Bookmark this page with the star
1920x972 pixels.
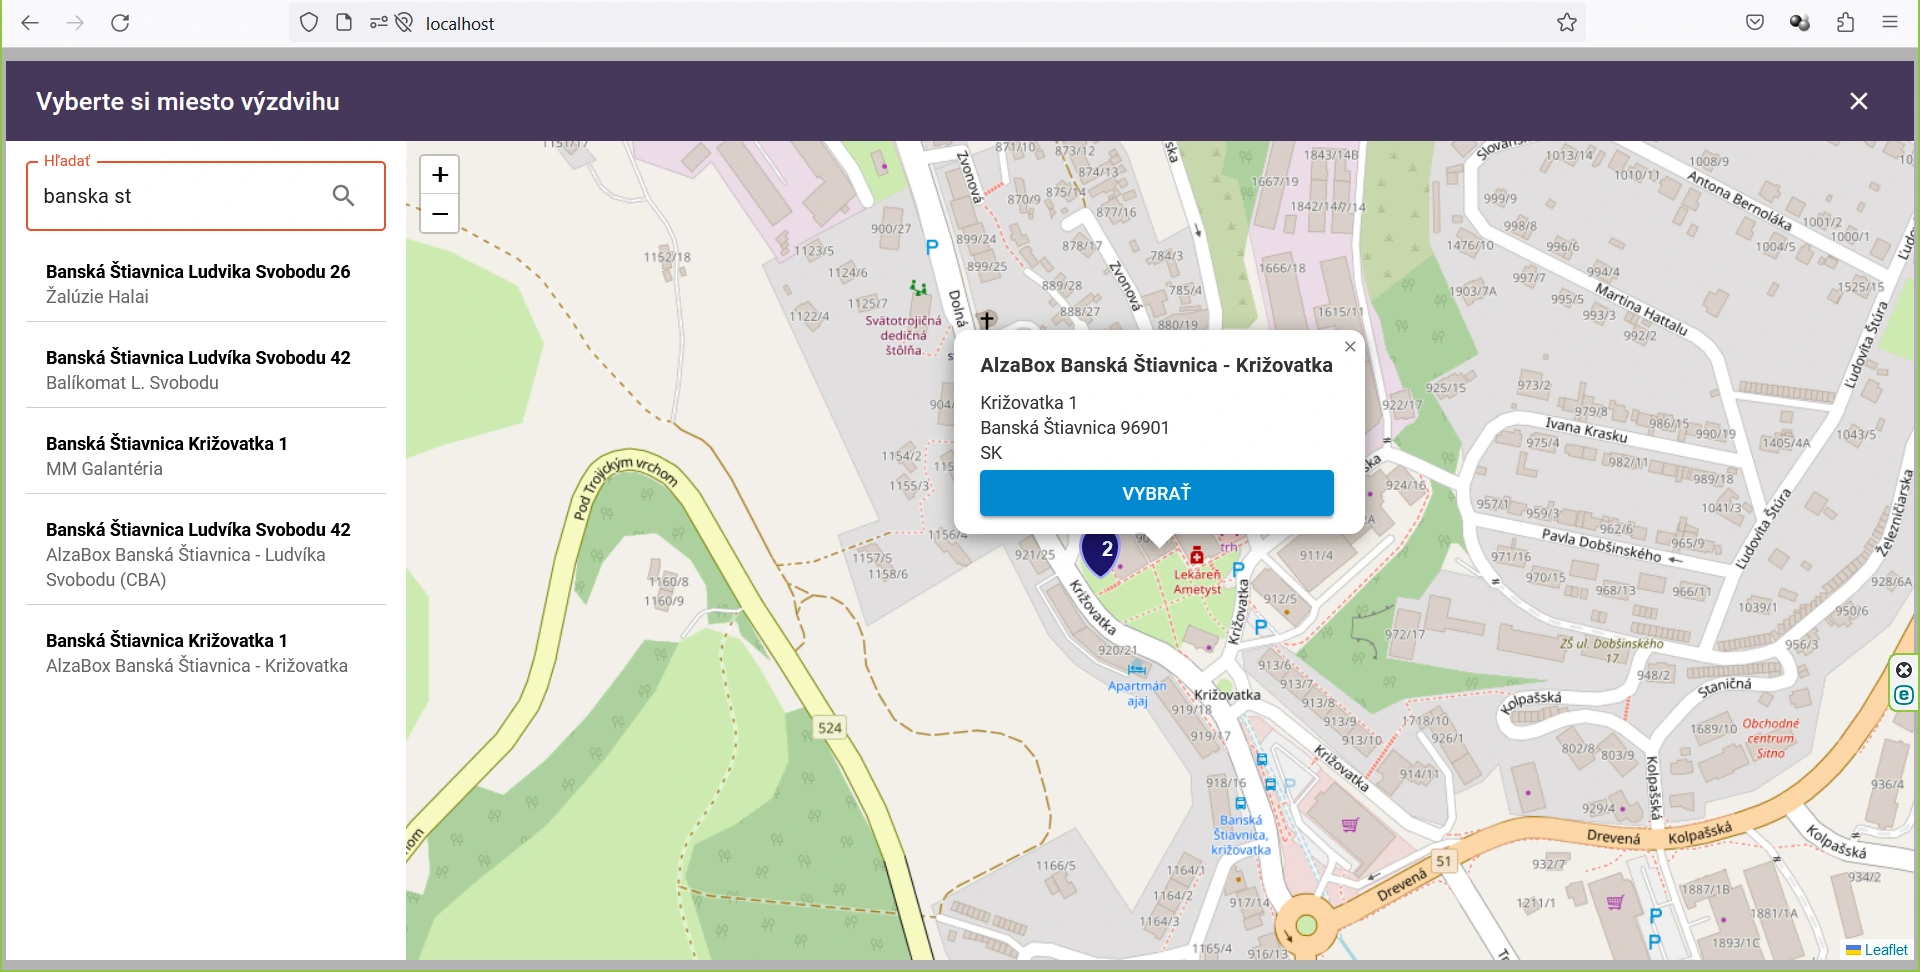pyautogui.click(x=1567, y=23)
